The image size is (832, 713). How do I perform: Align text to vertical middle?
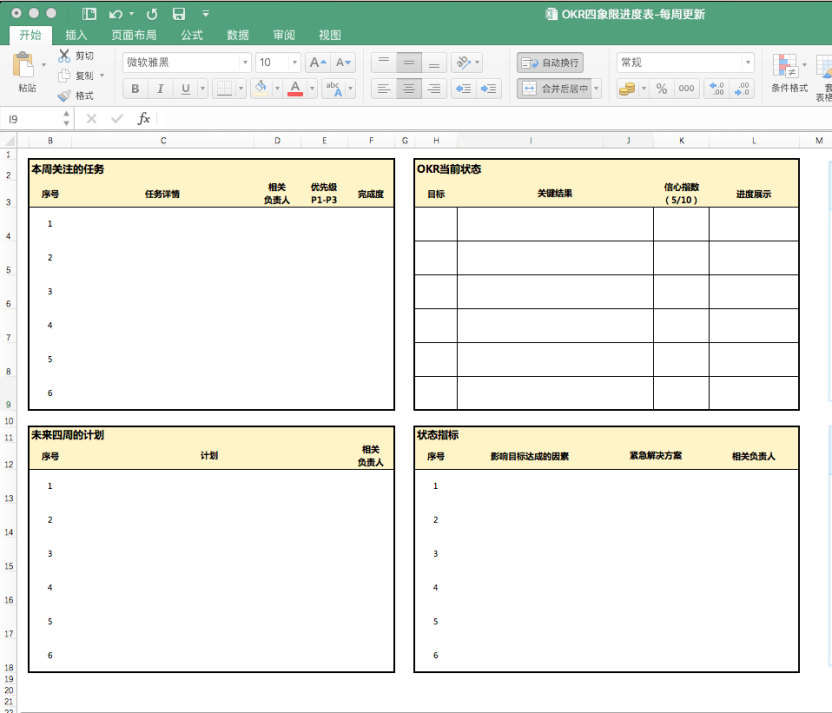[409, 63]
